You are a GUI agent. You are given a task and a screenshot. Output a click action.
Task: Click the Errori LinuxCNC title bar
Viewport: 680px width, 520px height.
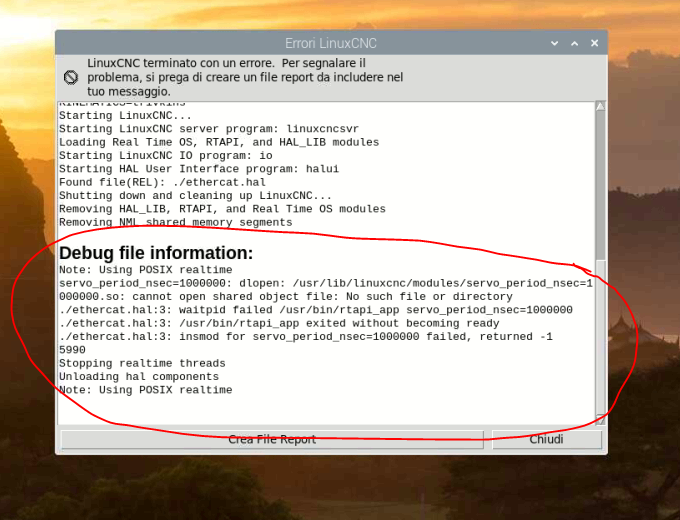pyautogui.click(x=331, y=43)
